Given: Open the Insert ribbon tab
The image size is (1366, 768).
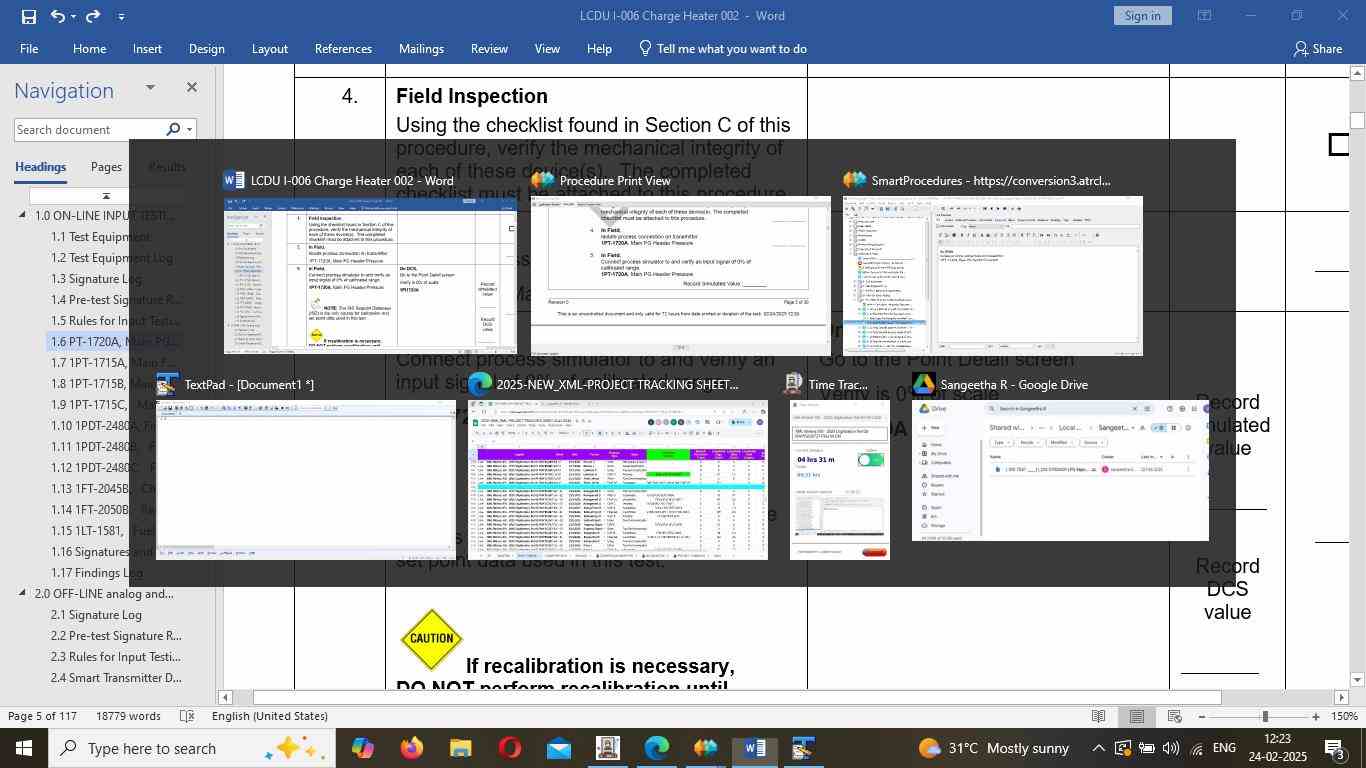Looking at the screenshot, I should (x=147, y=48).
